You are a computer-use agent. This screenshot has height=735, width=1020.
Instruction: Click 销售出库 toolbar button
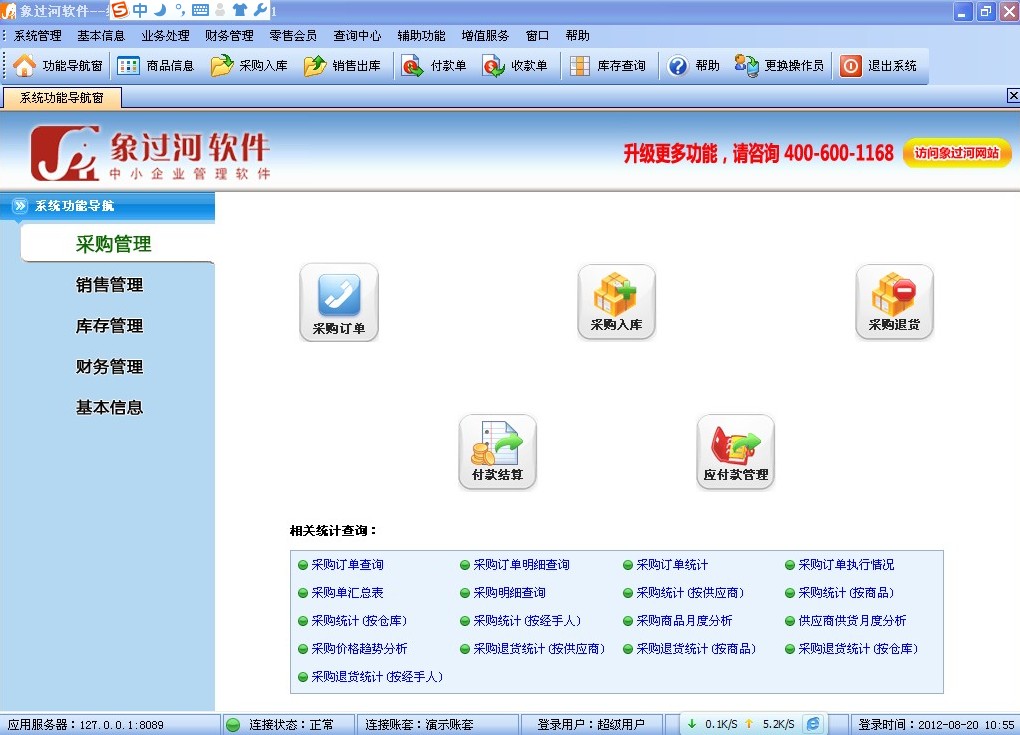pyautogui.click(x=343, y=66)
